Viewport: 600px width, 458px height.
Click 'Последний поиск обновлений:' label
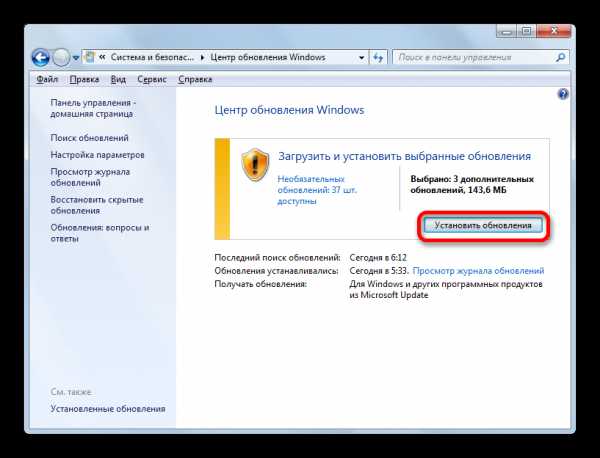(277, 258)
